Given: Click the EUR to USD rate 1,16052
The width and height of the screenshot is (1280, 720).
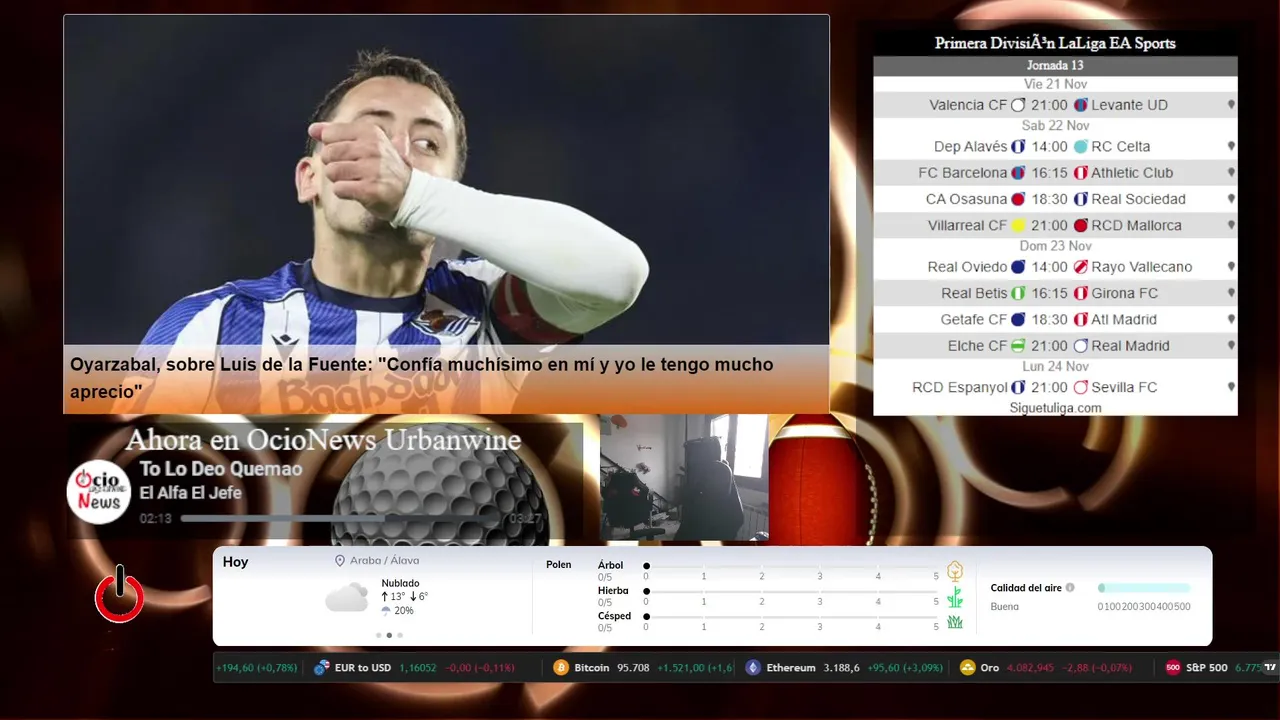Looking at the screenshot, I should tap(418, 668).
